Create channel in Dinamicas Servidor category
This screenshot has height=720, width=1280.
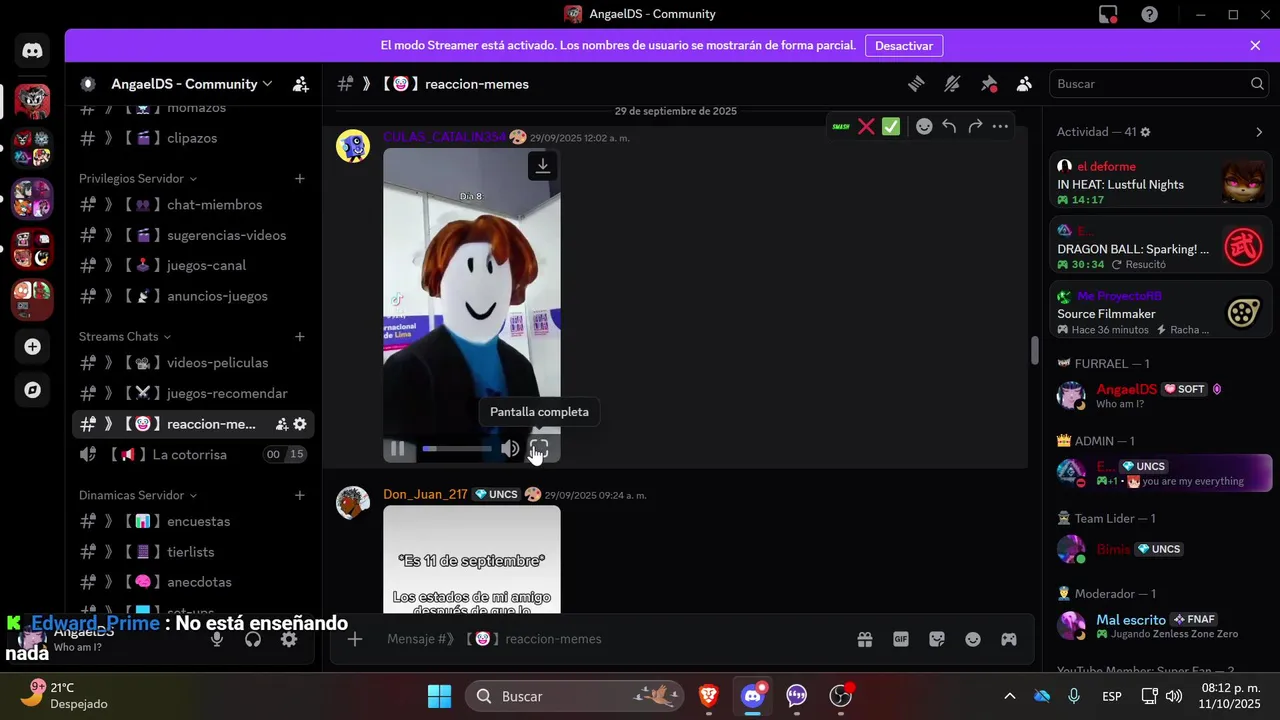point(299,495)
